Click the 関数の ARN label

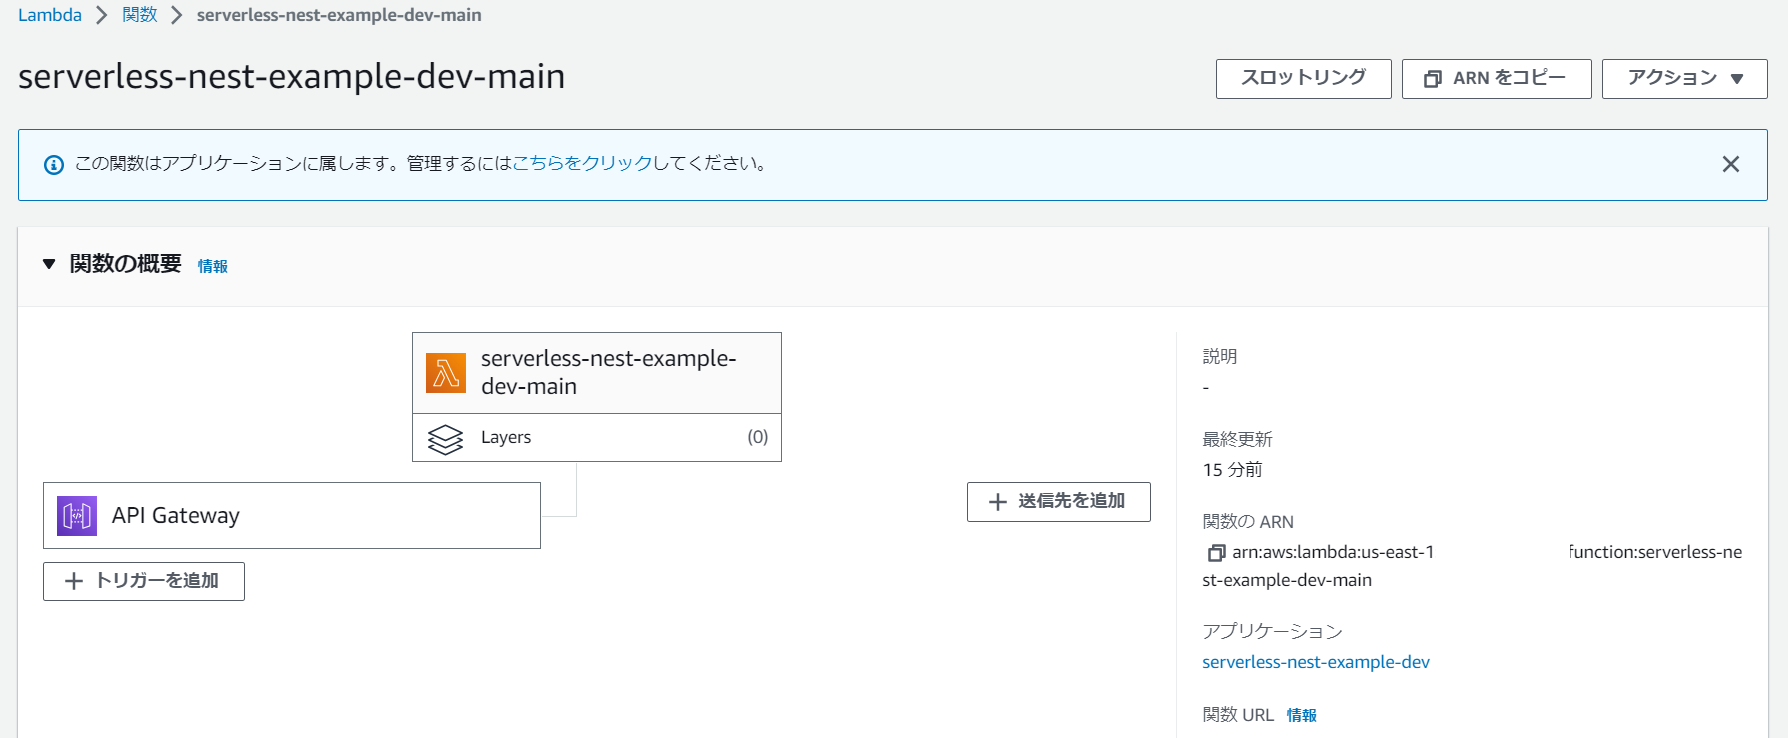tap(1248, 522)
